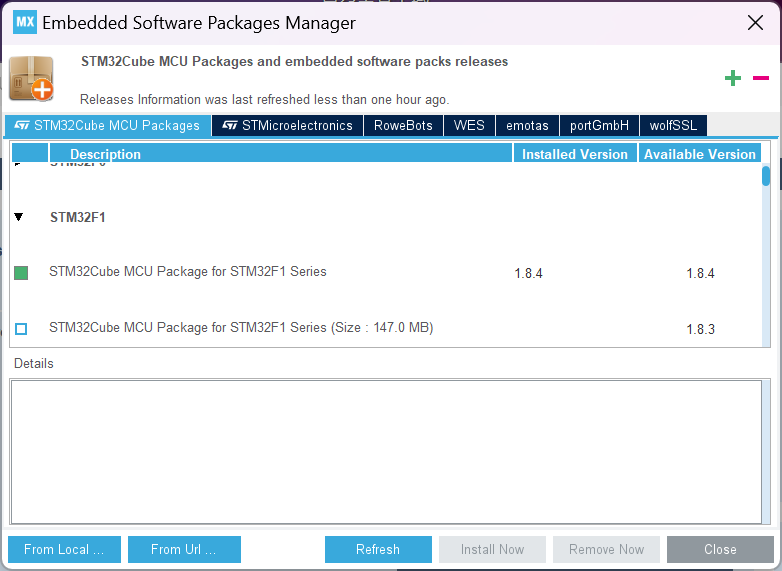Viewport: 782px width, 571px height.
Task: Click installed version 1.8.4 cell
Action: pos(529,273)
